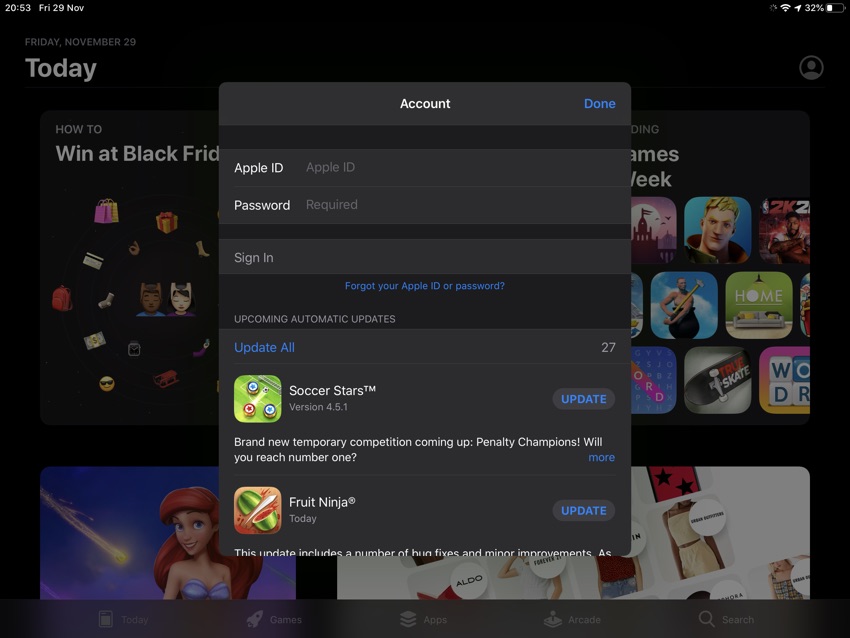The image size is (850, 638).
Task: Focus the Password text field
Action: [x=425, y=205]
